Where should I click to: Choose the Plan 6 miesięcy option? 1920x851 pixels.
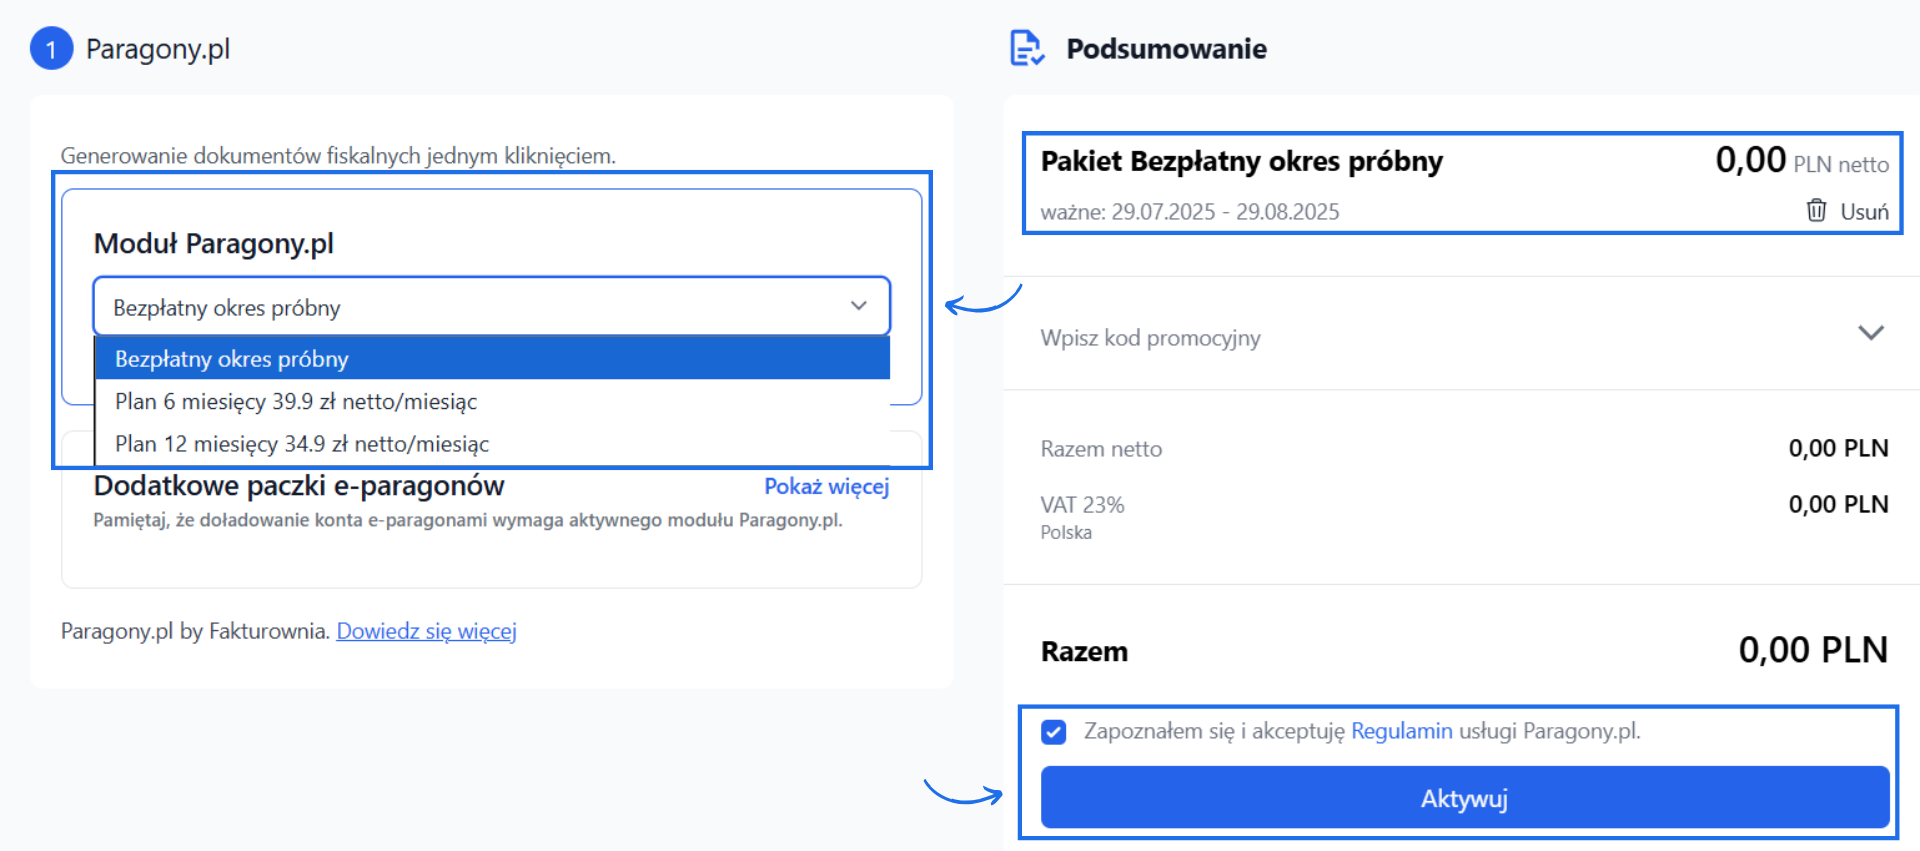296,401
